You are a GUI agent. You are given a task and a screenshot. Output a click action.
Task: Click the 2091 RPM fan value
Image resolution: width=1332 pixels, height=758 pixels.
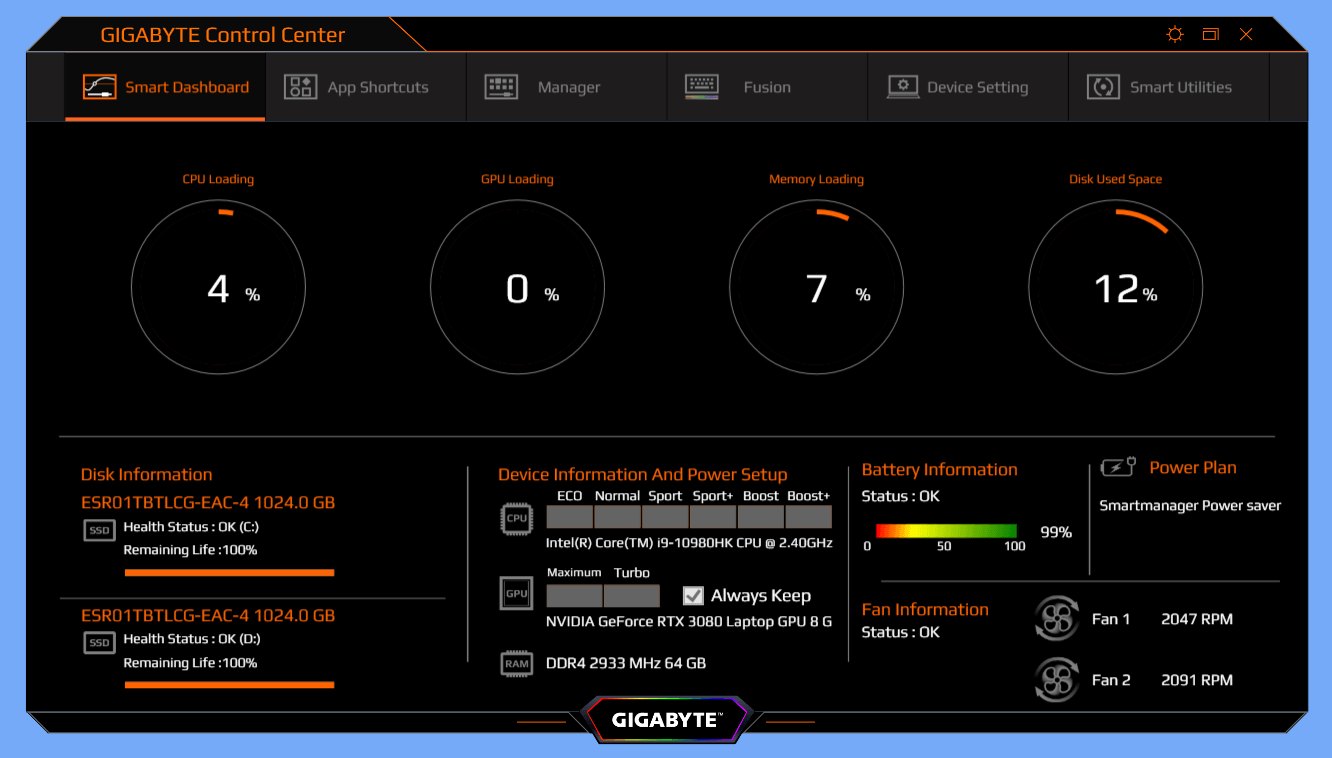pyautogui.click(x=1197, y=680)
